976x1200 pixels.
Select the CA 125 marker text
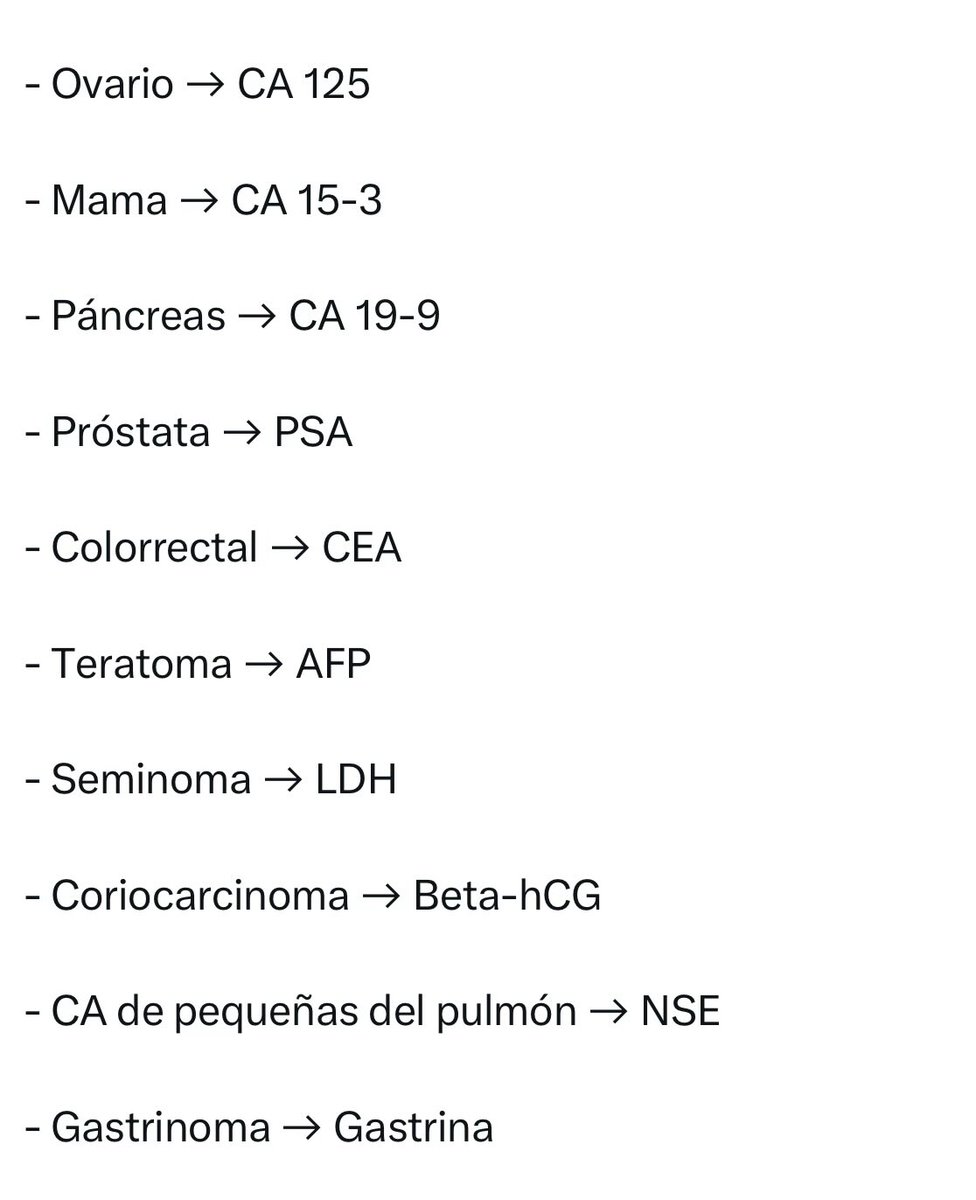(304, 85)
